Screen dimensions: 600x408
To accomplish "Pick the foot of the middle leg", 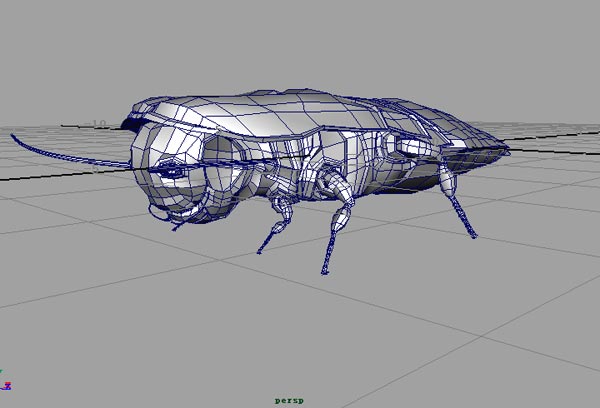I will click(325, 270).
